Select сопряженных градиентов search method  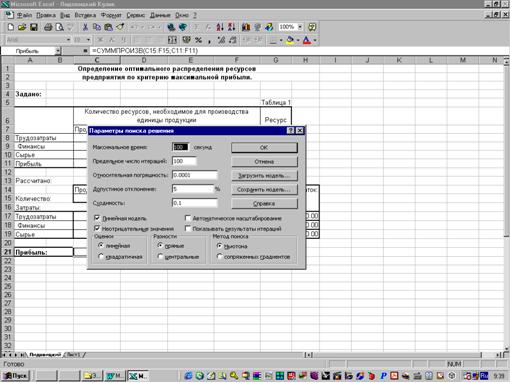(219, 256)
